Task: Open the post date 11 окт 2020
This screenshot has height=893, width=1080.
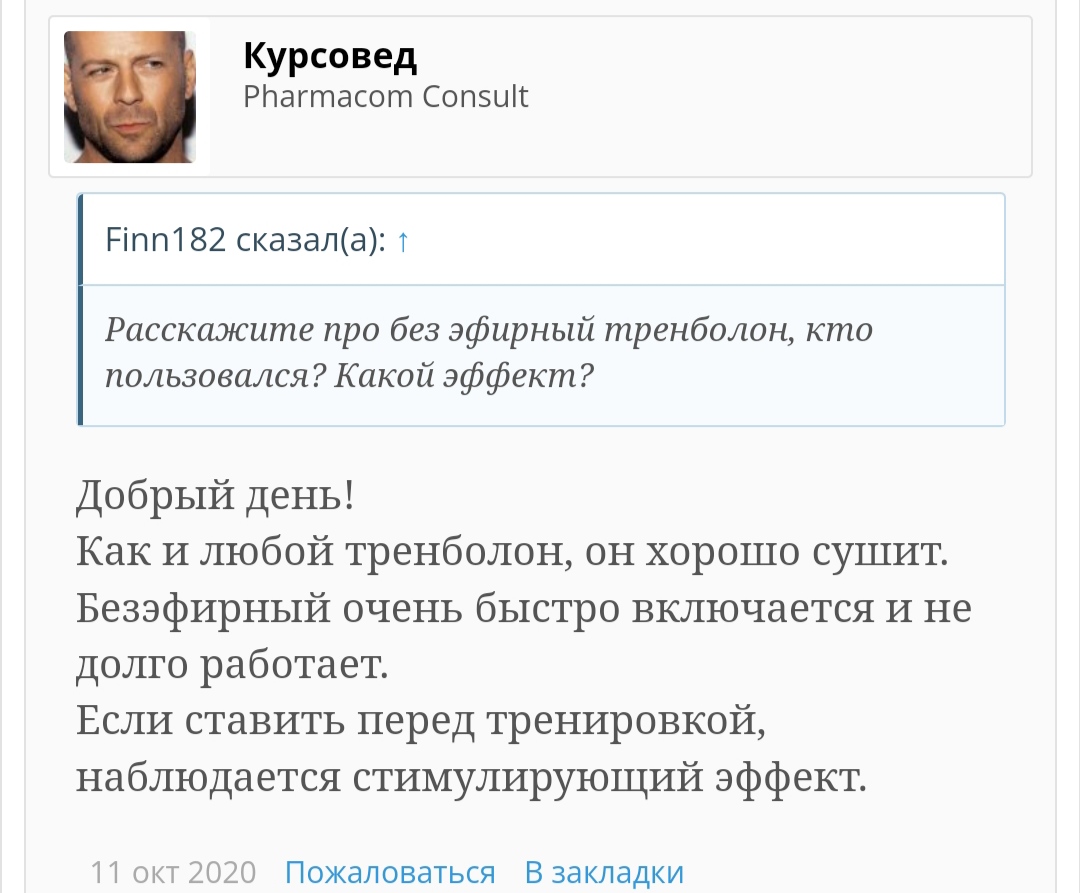Action: (174, 872)
